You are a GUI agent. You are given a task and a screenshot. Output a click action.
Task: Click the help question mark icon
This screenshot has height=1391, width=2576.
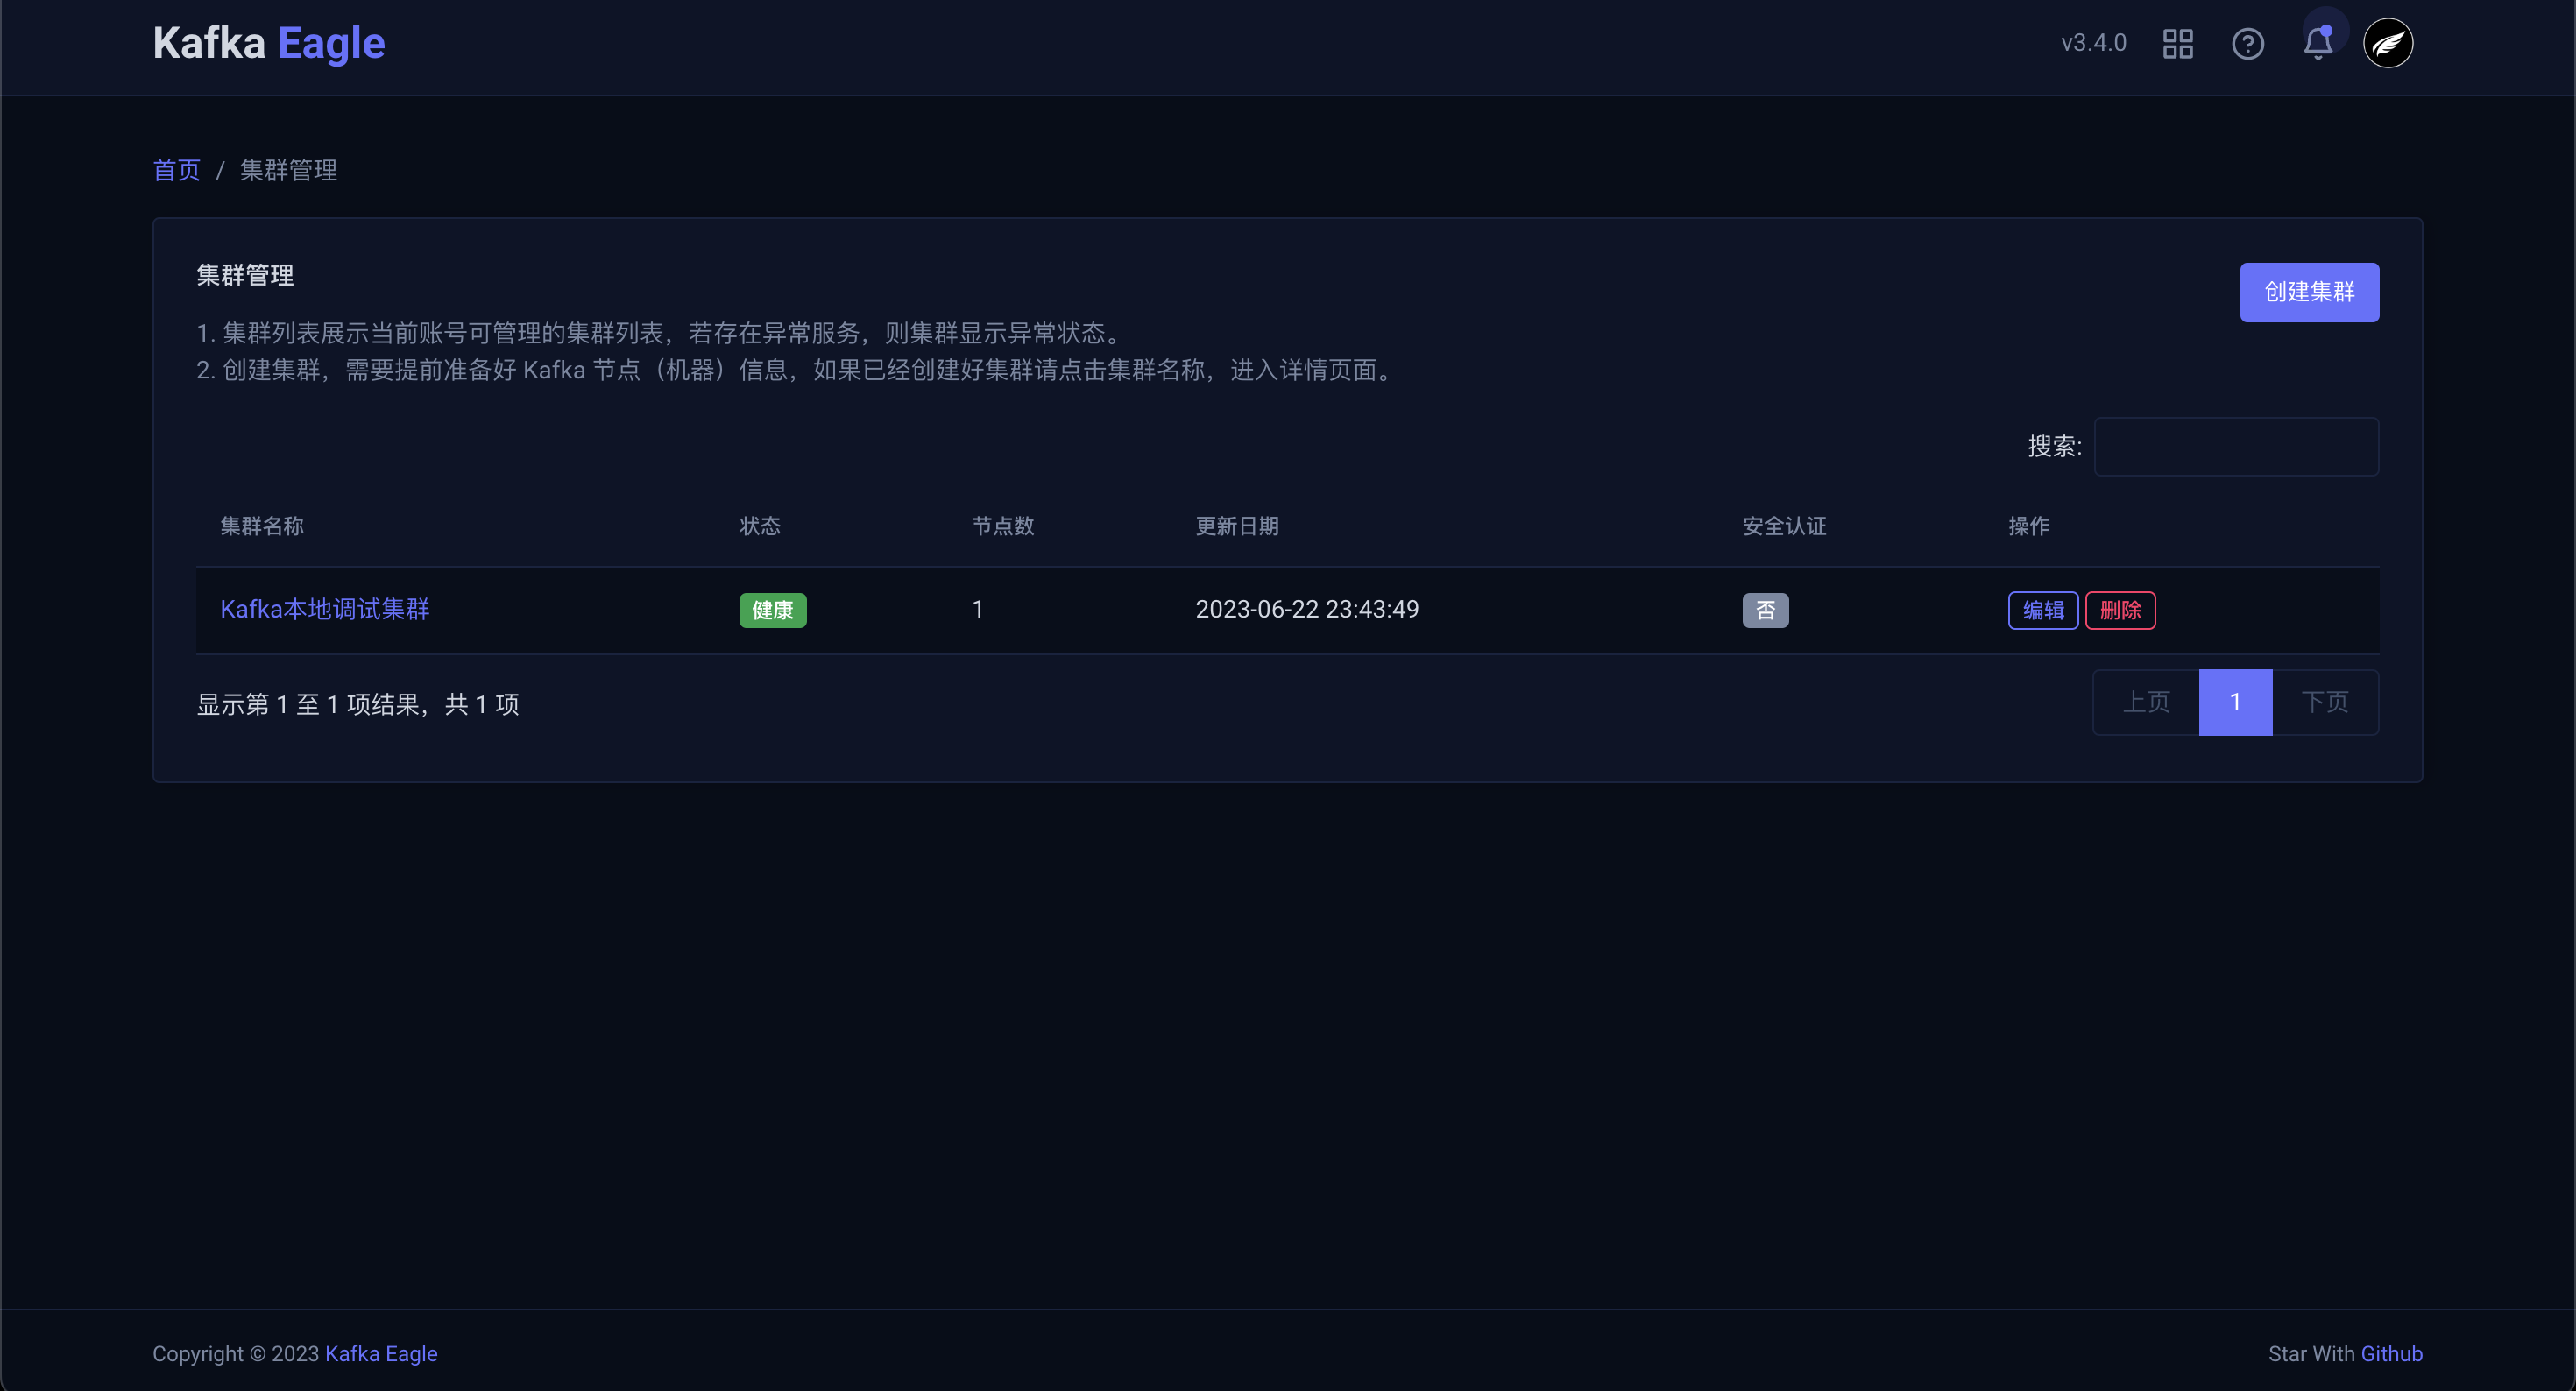(x=2247, y=43)
